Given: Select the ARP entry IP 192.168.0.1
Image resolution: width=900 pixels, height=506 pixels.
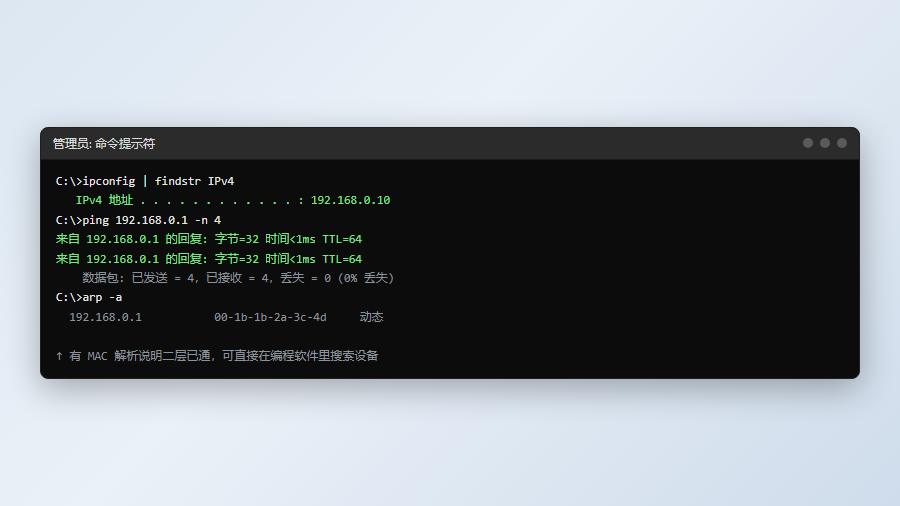Looking at the screenshot, I should click(105, 317).
